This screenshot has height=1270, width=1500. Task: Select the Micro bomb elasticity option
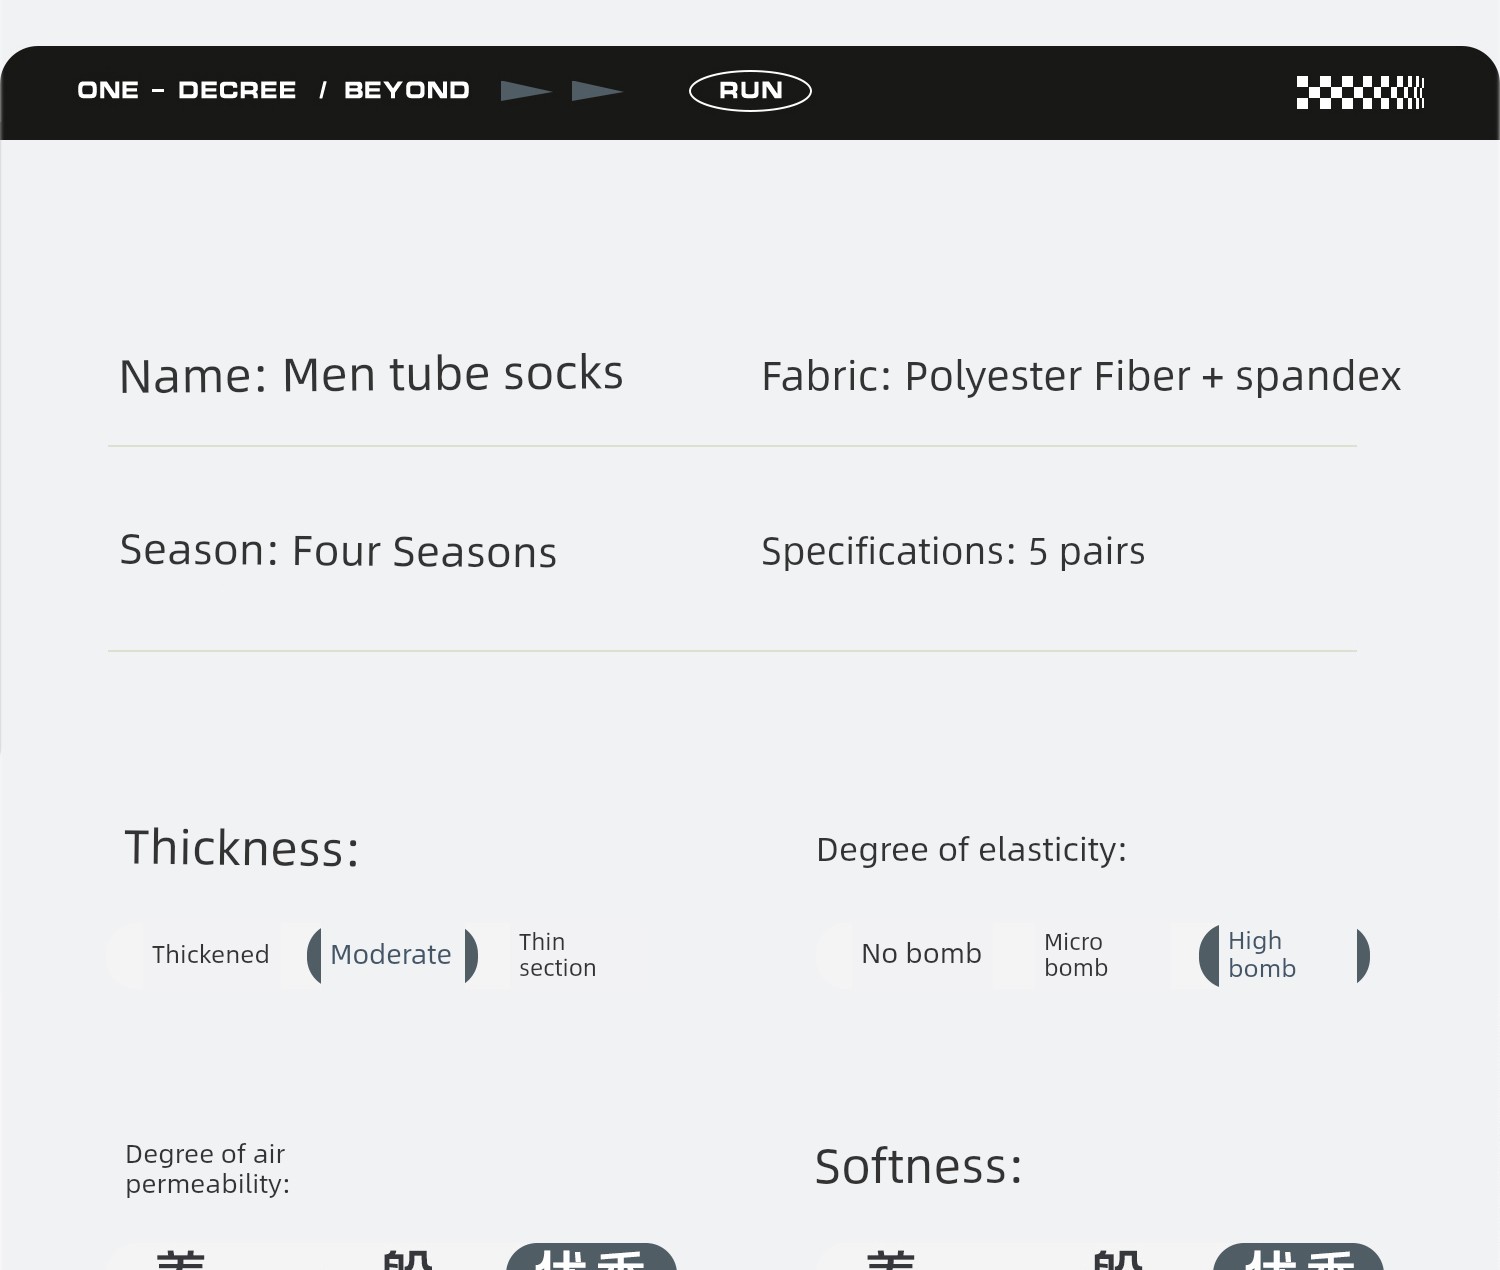(x=1076, y=955)
